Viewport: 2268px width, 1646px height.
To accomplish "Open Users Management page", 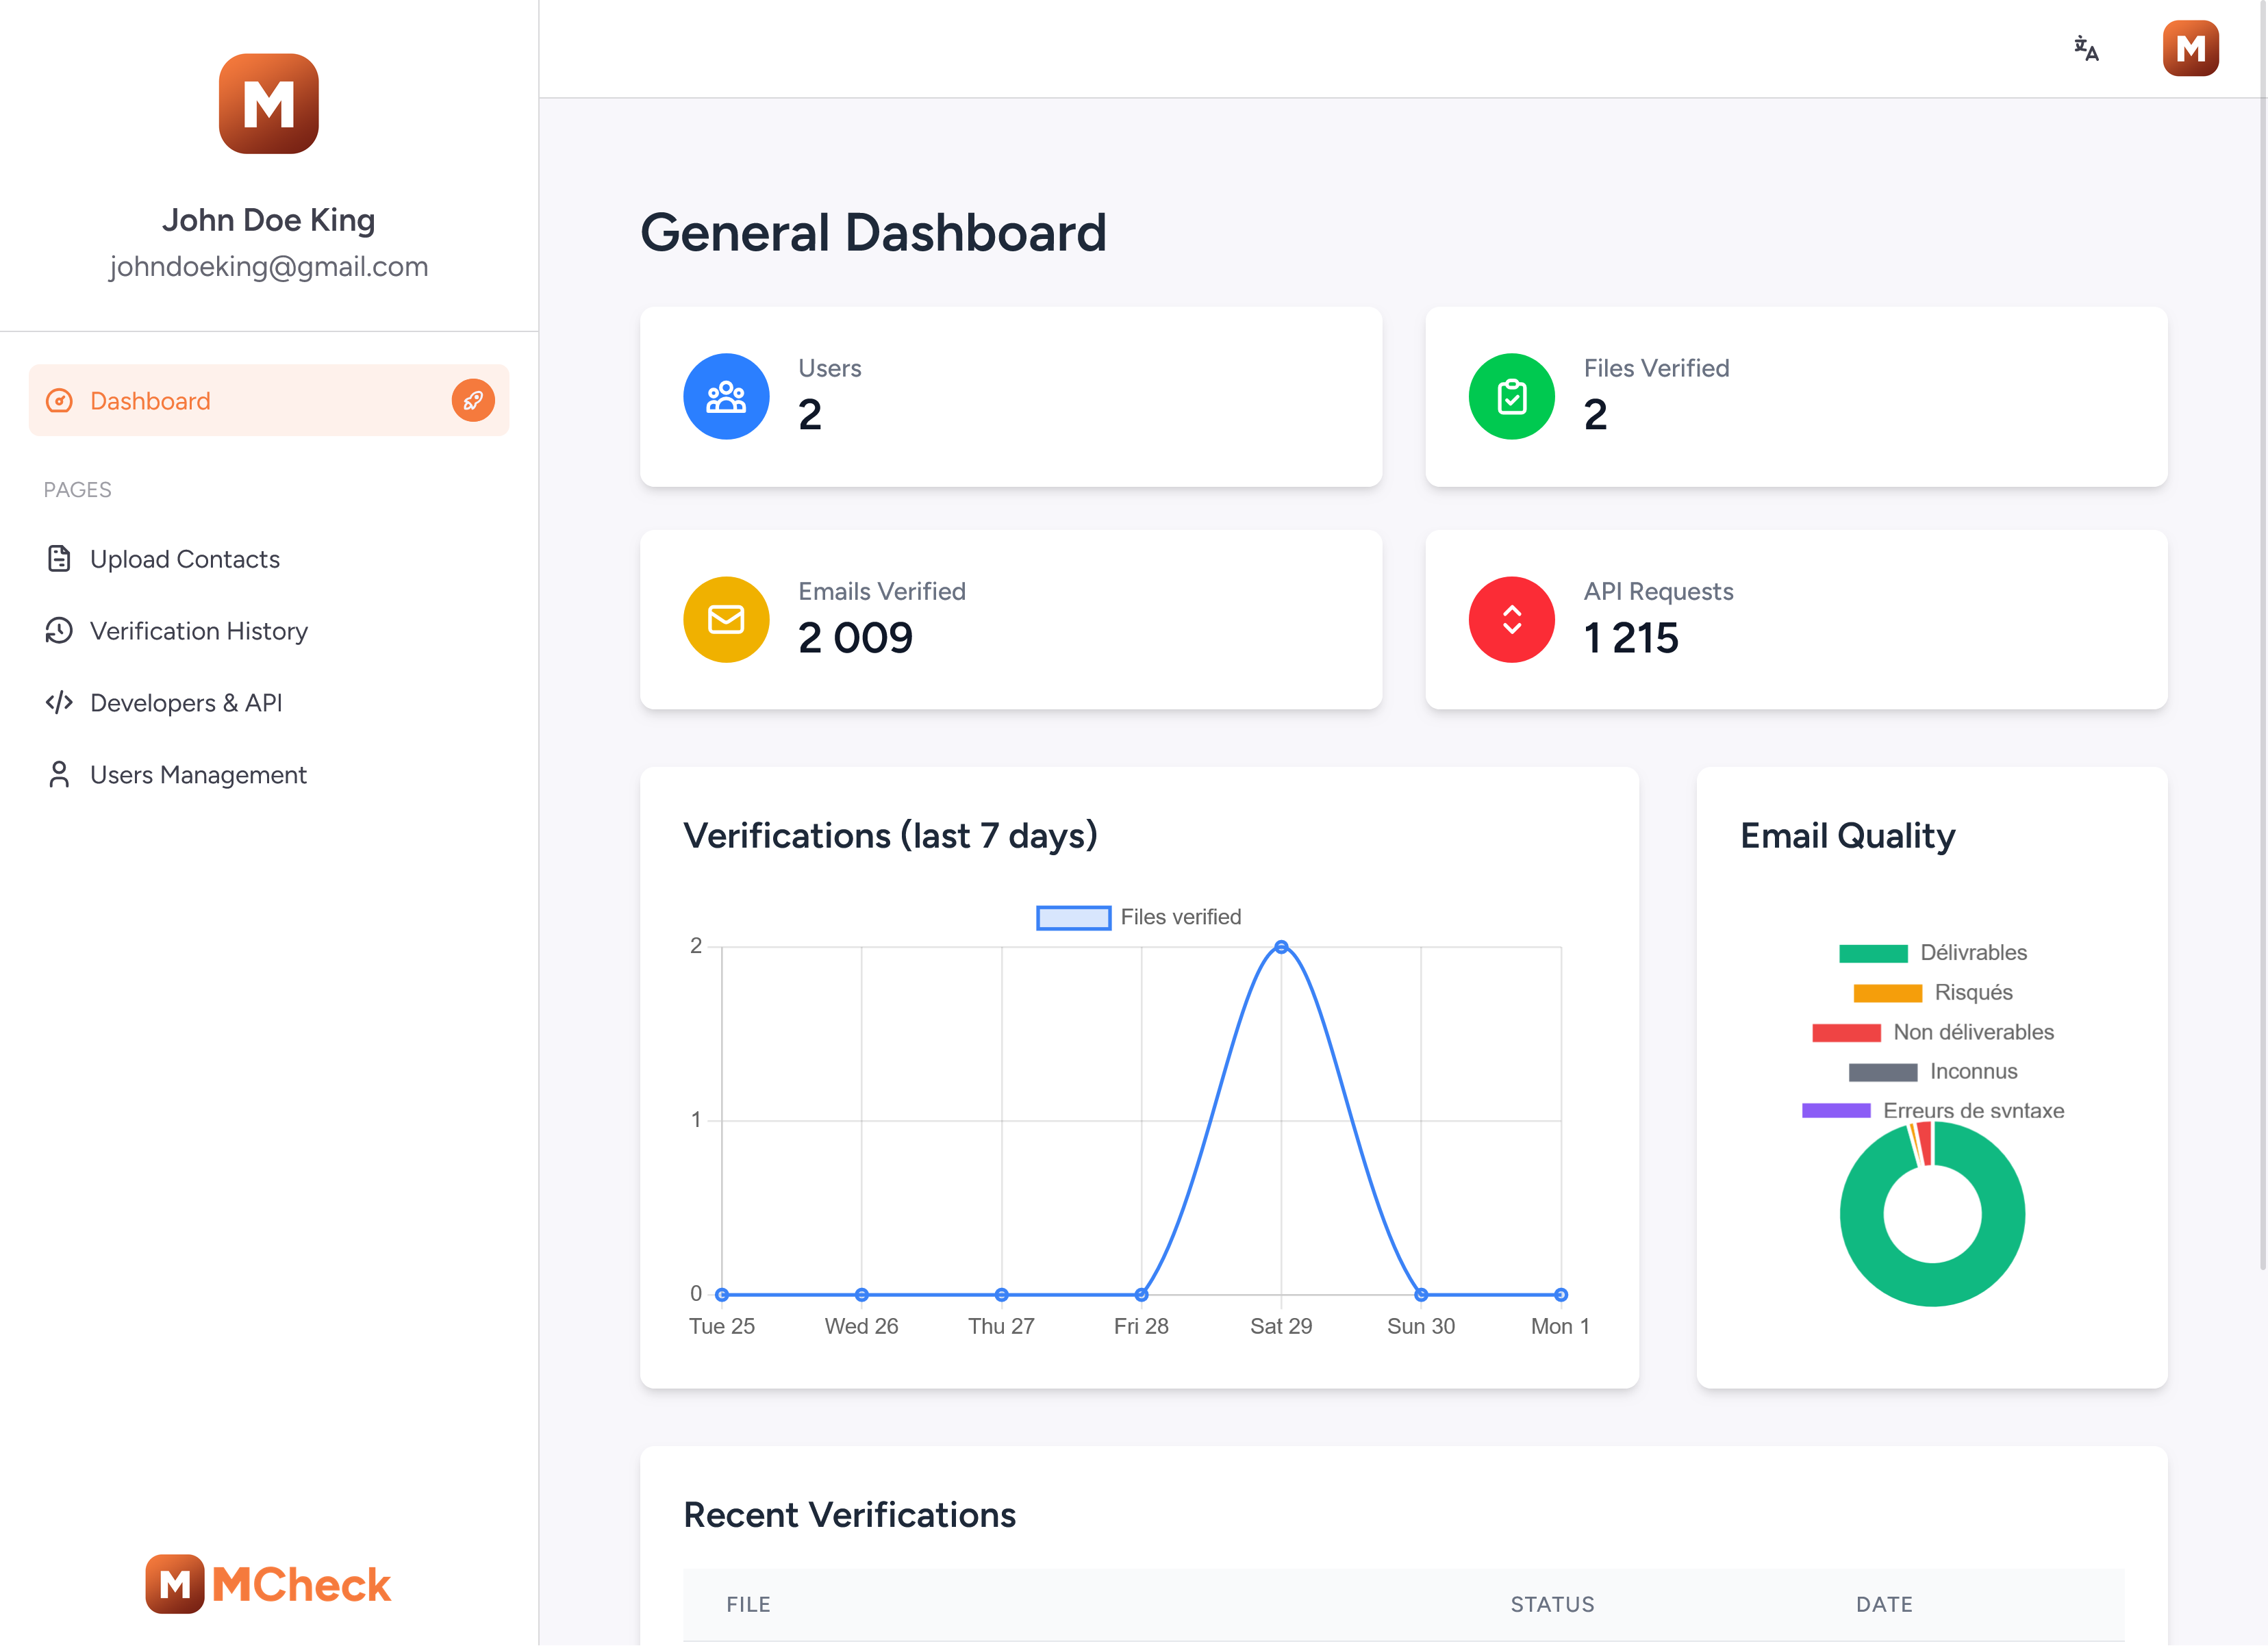I will [x=198, y=774].
